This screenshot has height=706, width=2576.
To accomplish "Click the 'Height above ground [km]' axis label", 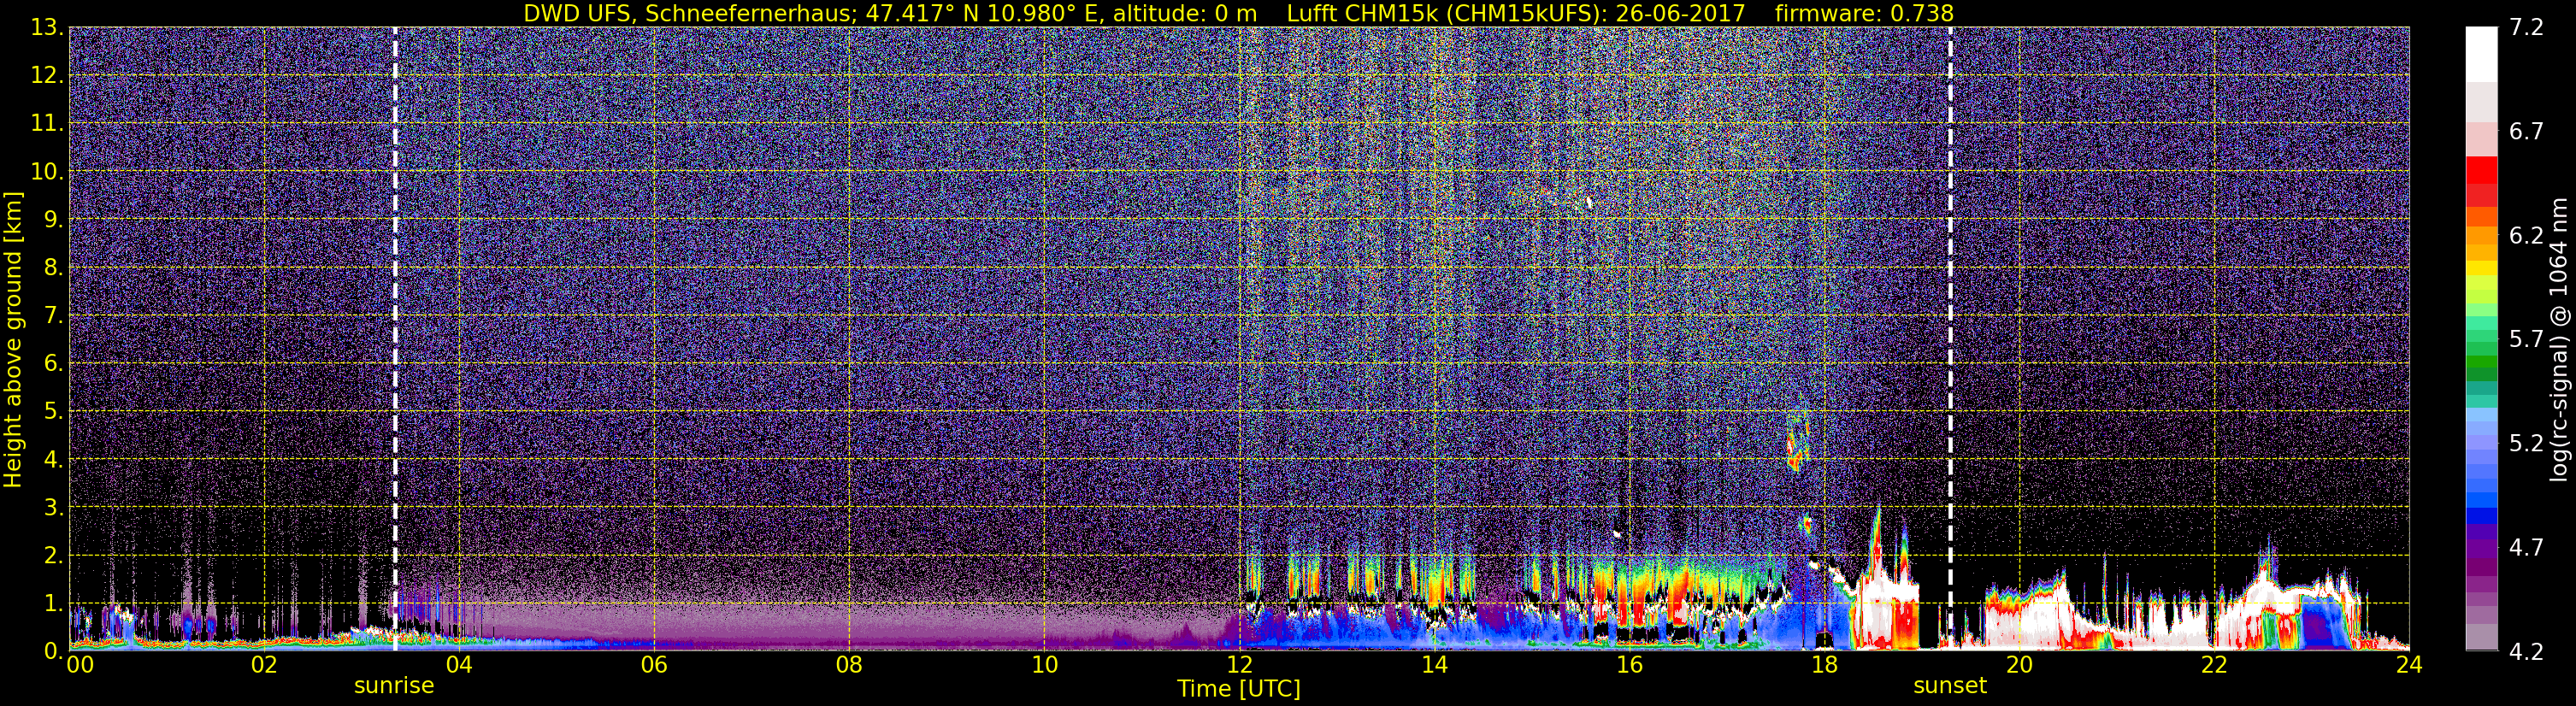I will [13, 339].
